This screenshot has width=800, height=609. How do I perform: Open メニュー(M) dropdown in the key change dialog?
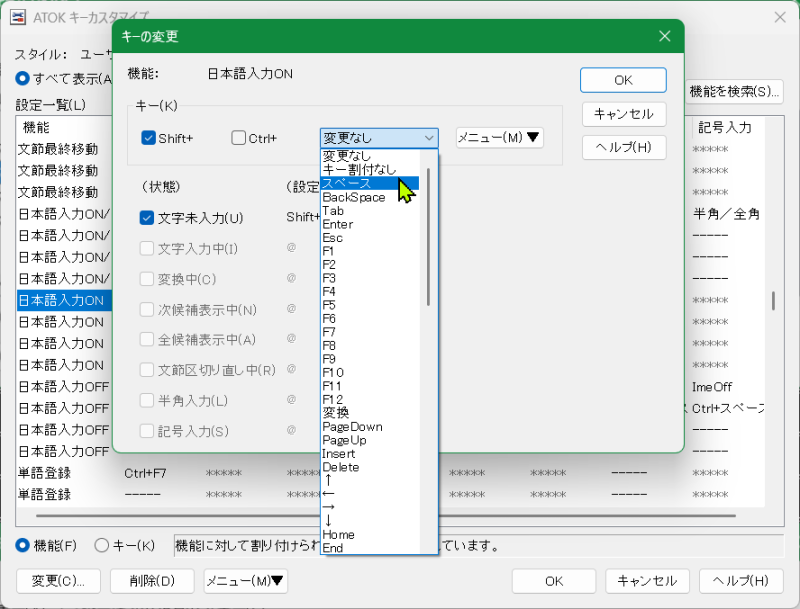(x=499, y=138)
